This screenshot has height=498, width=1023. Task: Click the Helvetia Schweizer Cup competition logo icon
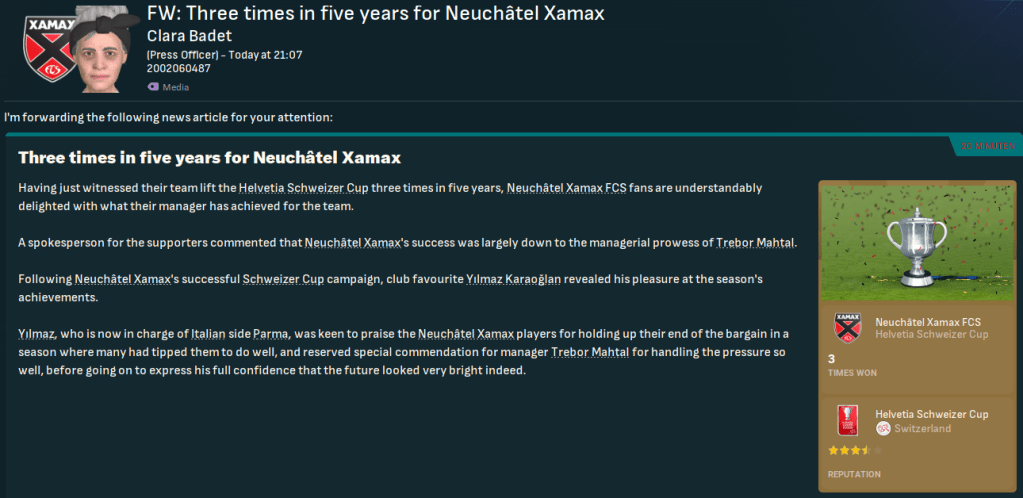pyautogui.click(x=847, y=420)
